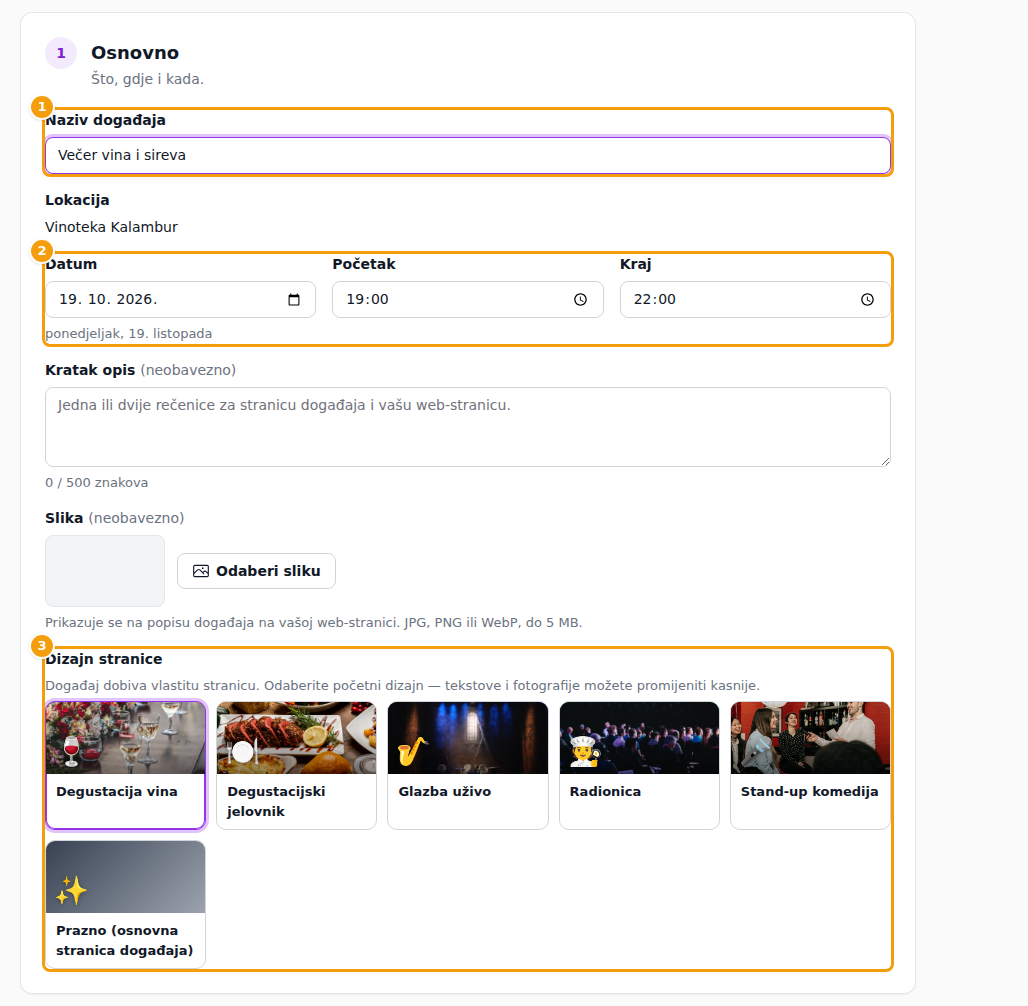
Task: Click the clock icon in Početak field
Action: [x=580, y=300]
